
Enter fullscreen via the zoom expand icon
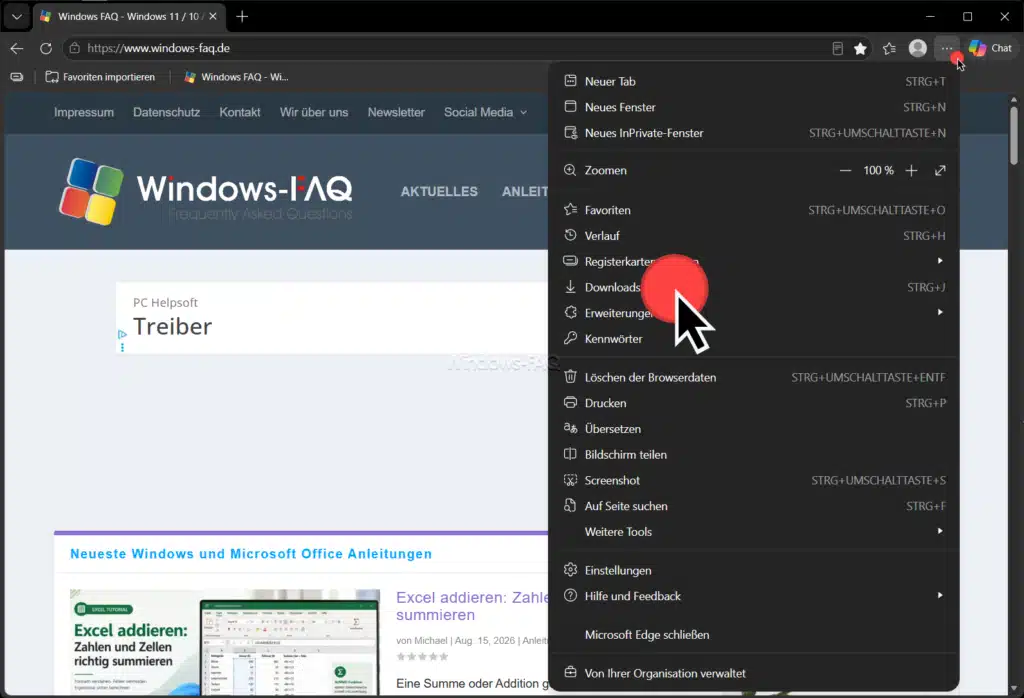940,170
